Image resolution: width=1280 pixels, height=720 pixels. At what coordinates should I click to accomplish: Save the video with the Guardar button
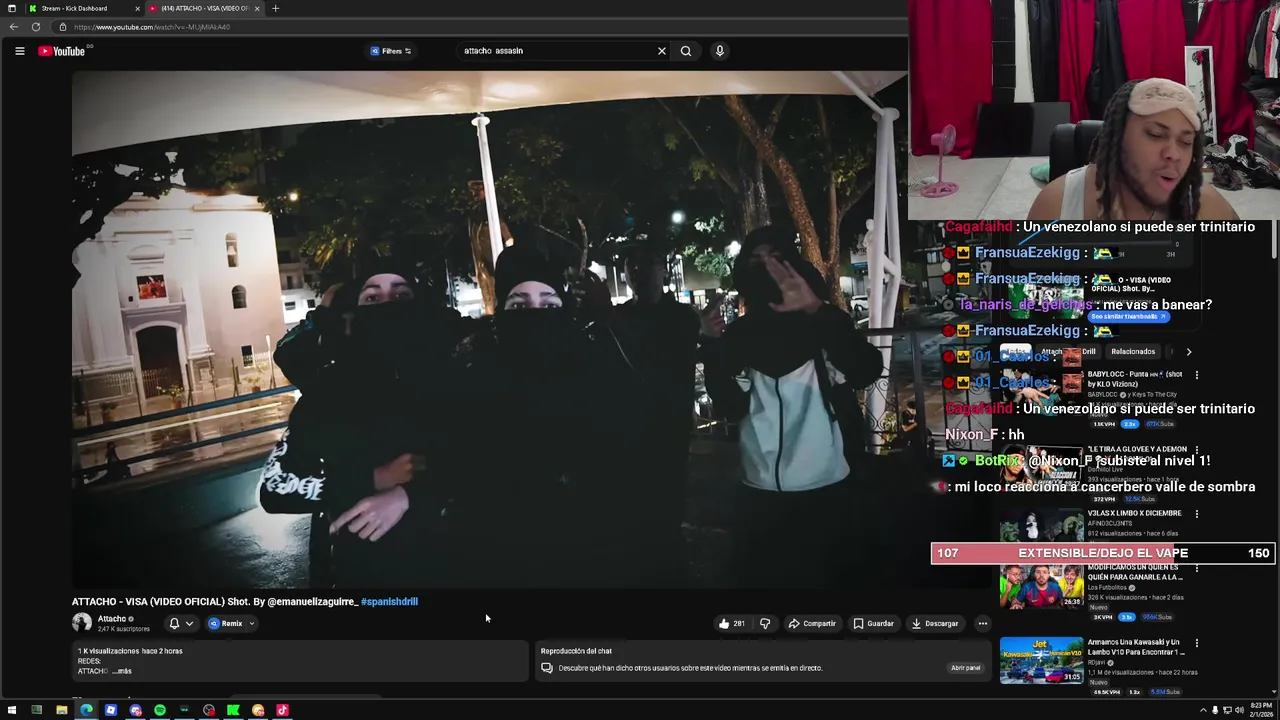873,624
